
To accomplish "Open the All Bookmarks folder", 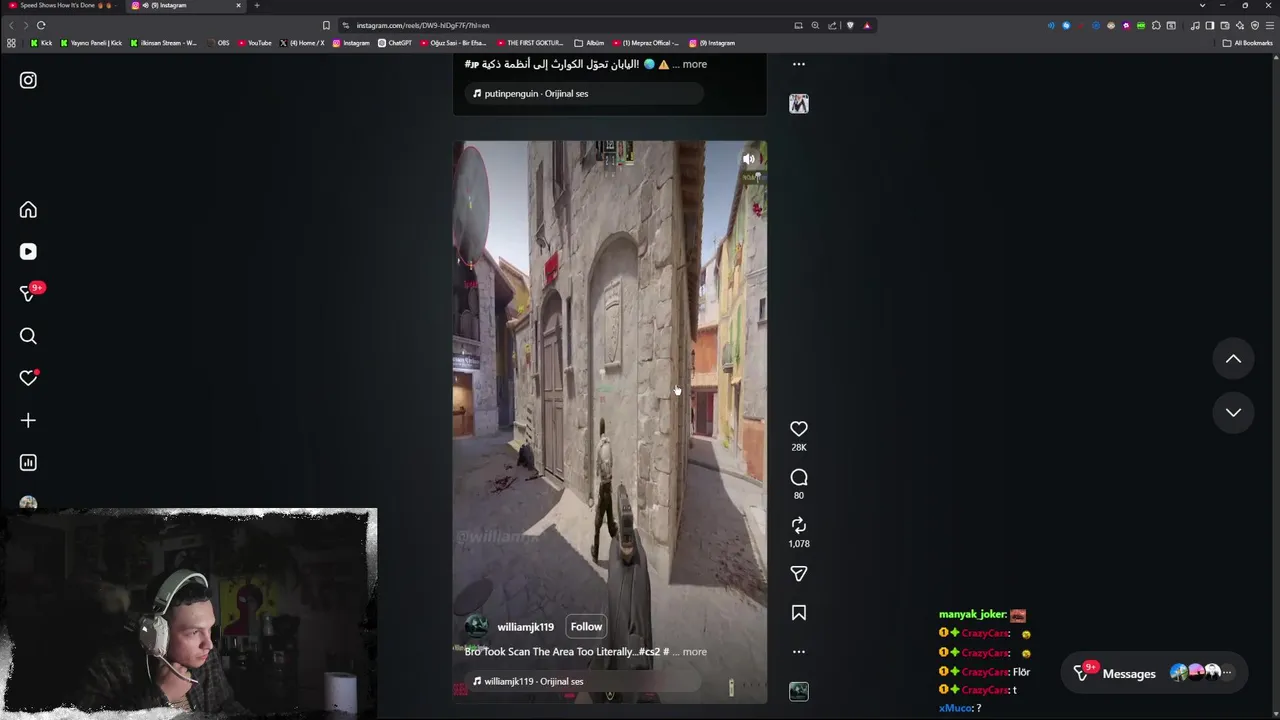I will tap(1247, 43).
